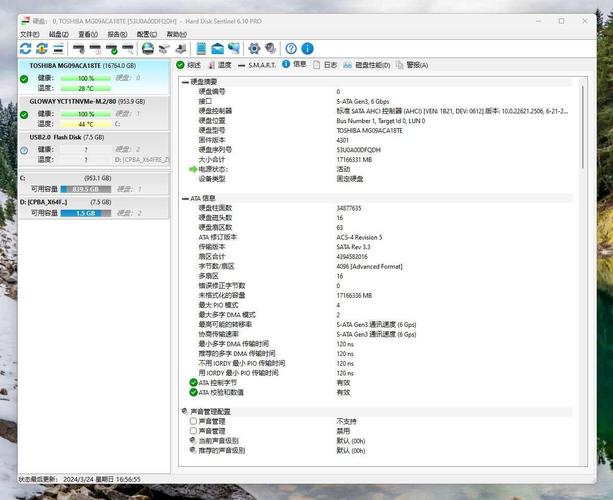The image size is (613, 500).
Task: Open the 帮助 menu
Action: point(177,34)
